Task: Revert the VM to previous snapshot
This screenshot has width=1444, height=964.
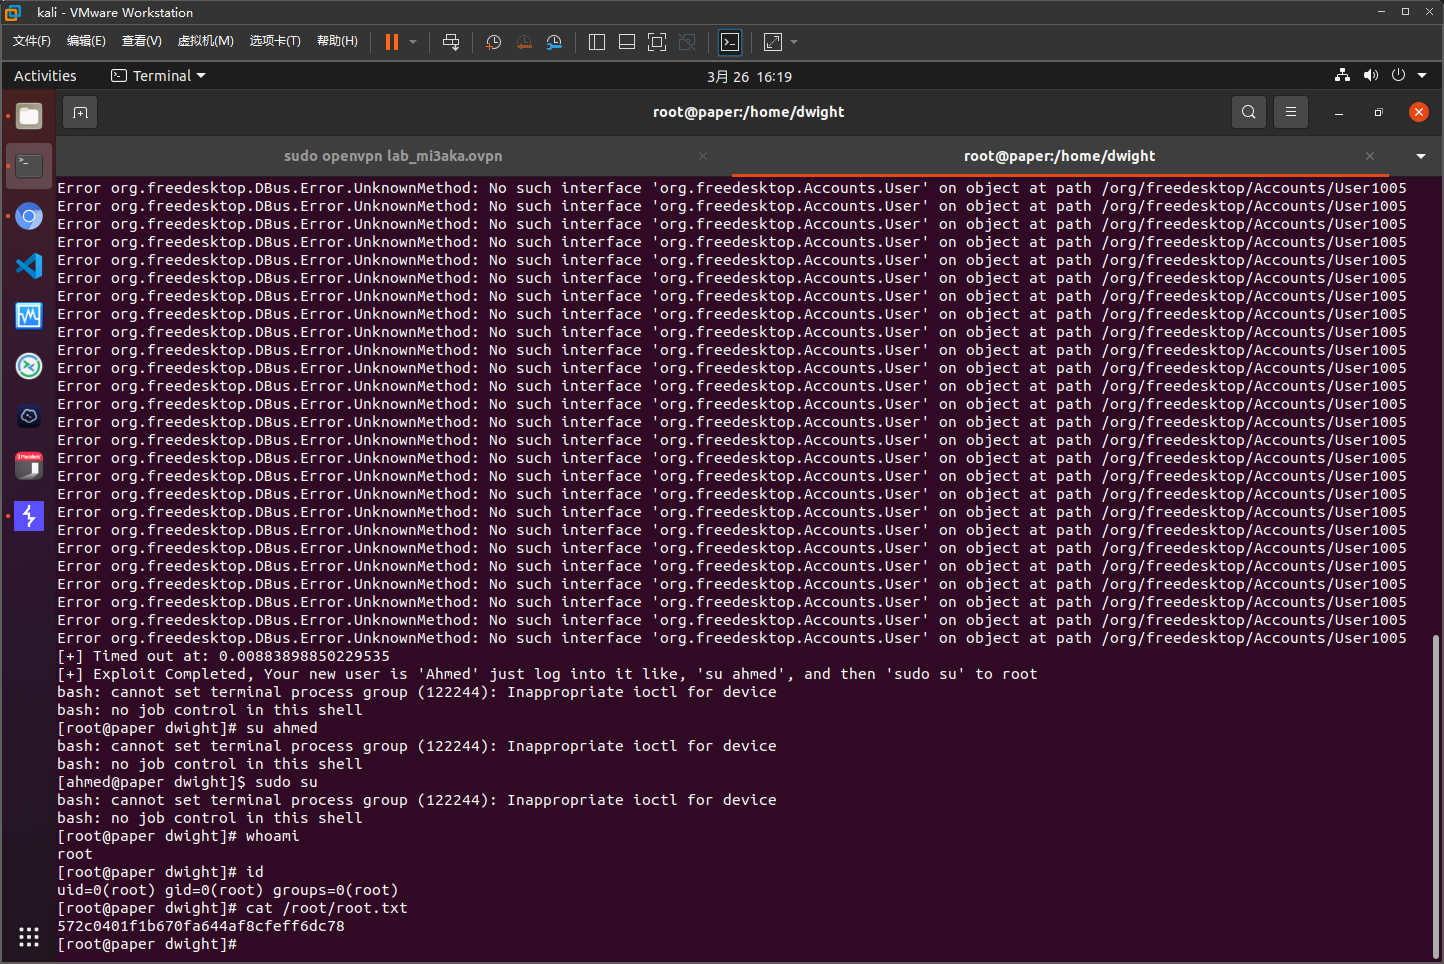Action: [x=524, y=42]
